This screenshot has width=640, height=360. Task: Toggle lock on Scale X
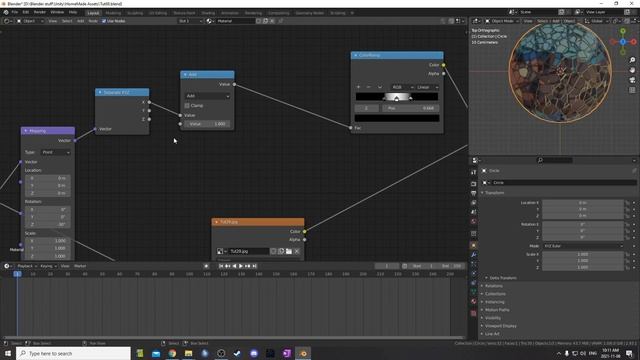point(628,254)
